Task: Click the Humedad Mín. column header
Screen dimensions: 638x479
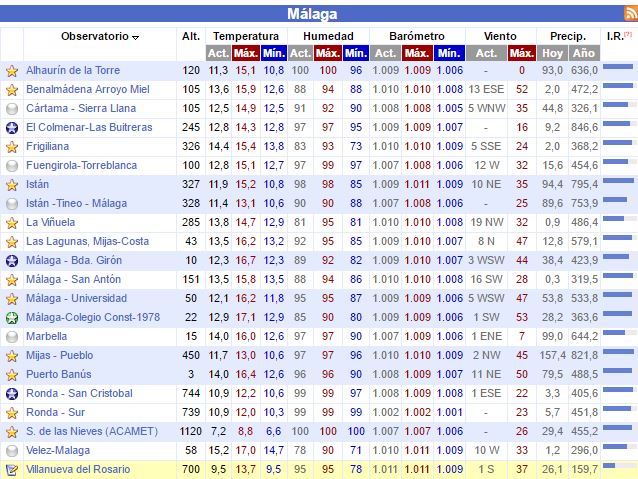Action: pos(355,53)
